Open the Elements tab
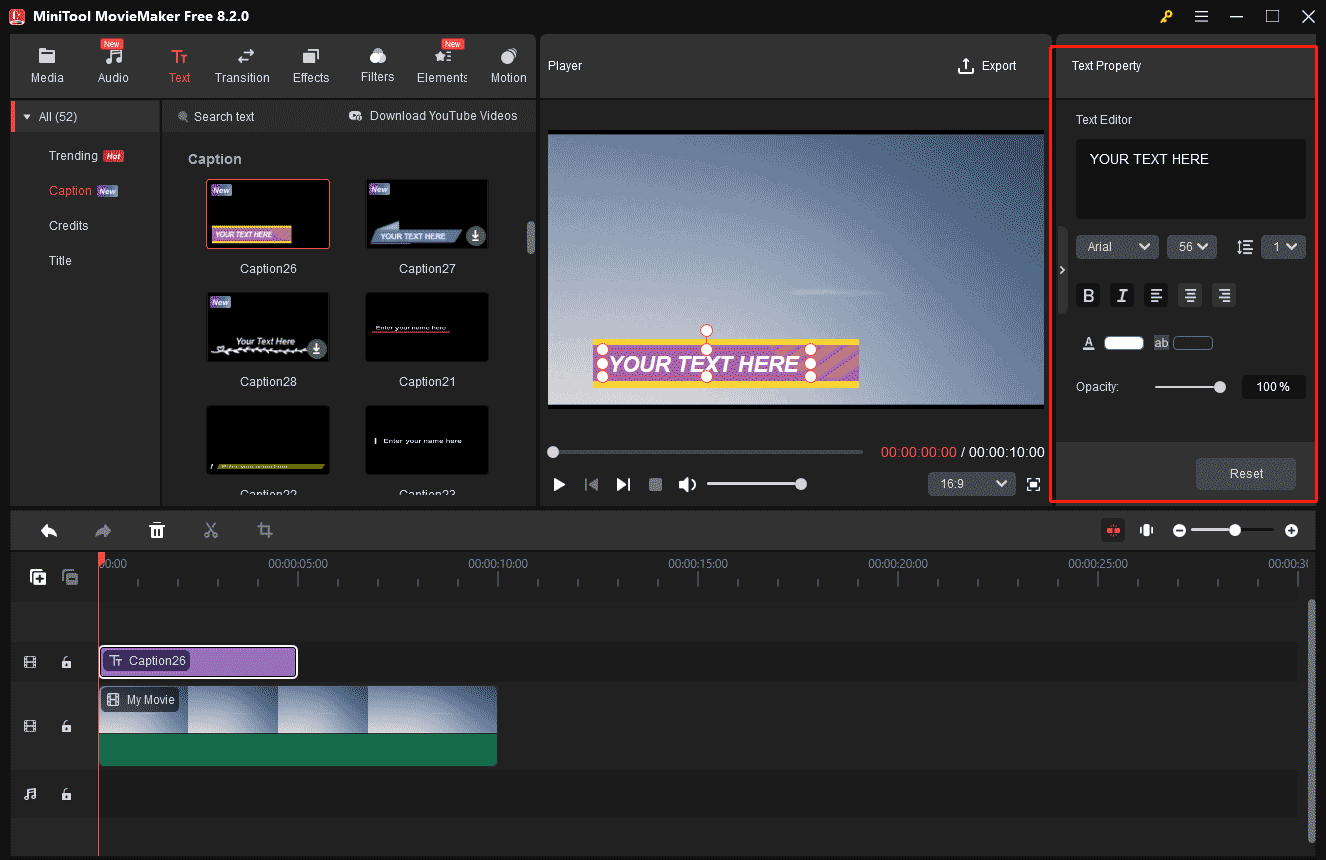The height and width of the screenshot is (860, 1326). pos(442,66)
